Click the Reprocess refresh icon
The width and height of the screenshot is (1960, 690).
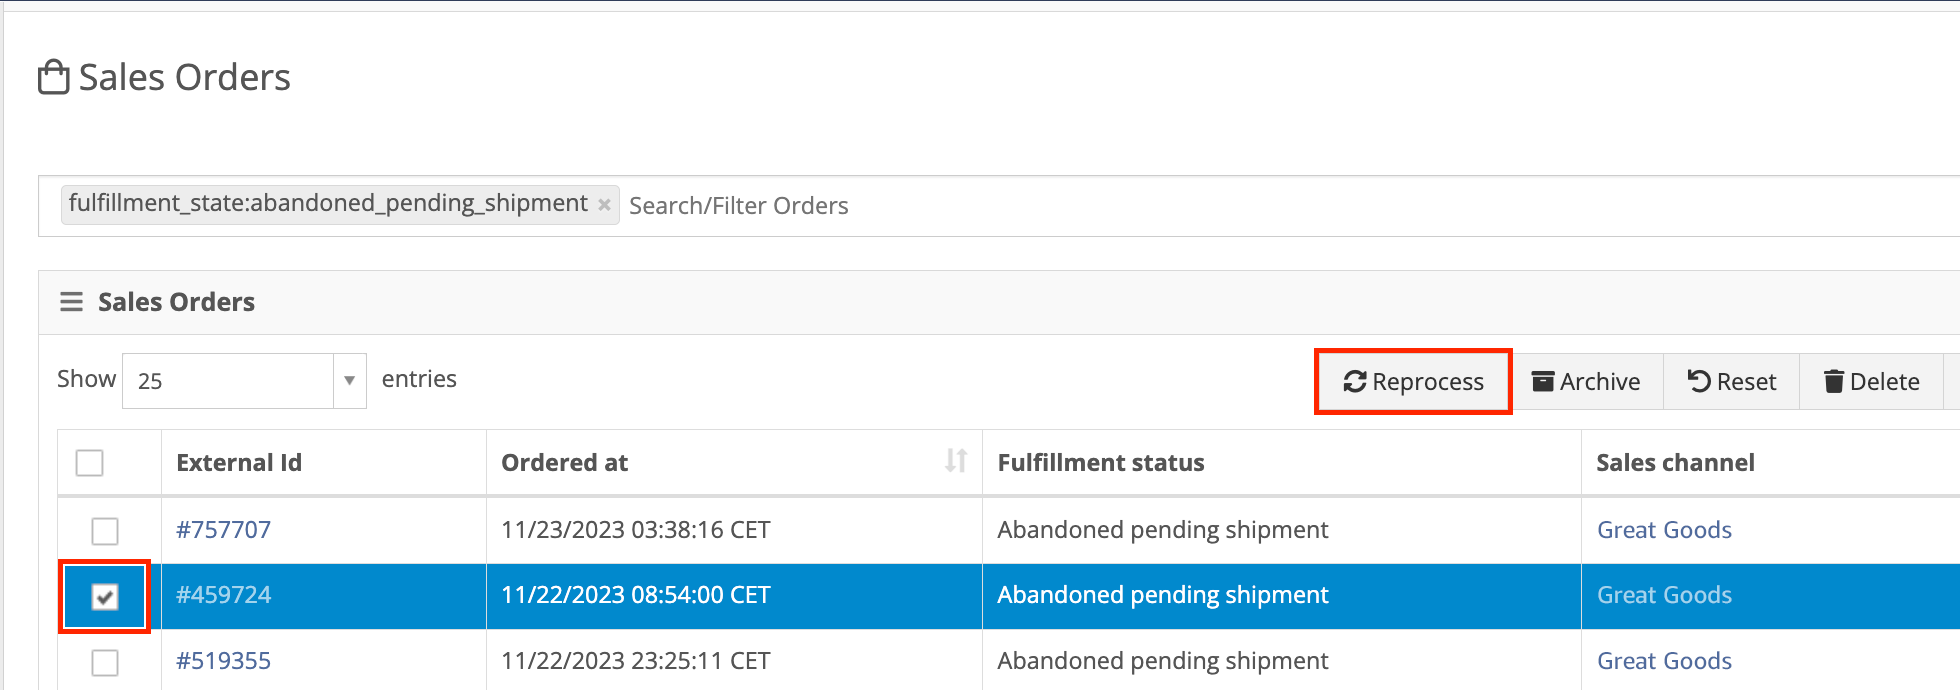click(x=1354, y=382)
